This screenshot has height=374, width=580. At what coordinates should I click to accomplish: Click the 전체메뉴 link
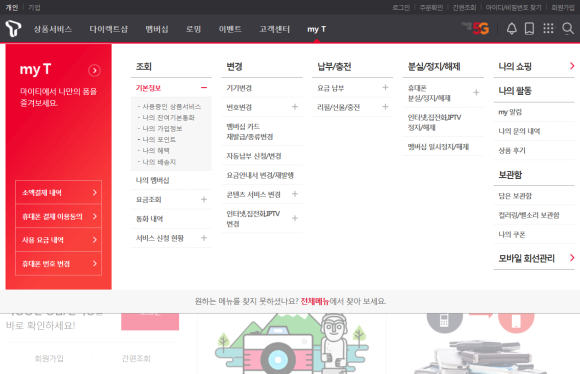coord(315,301)
